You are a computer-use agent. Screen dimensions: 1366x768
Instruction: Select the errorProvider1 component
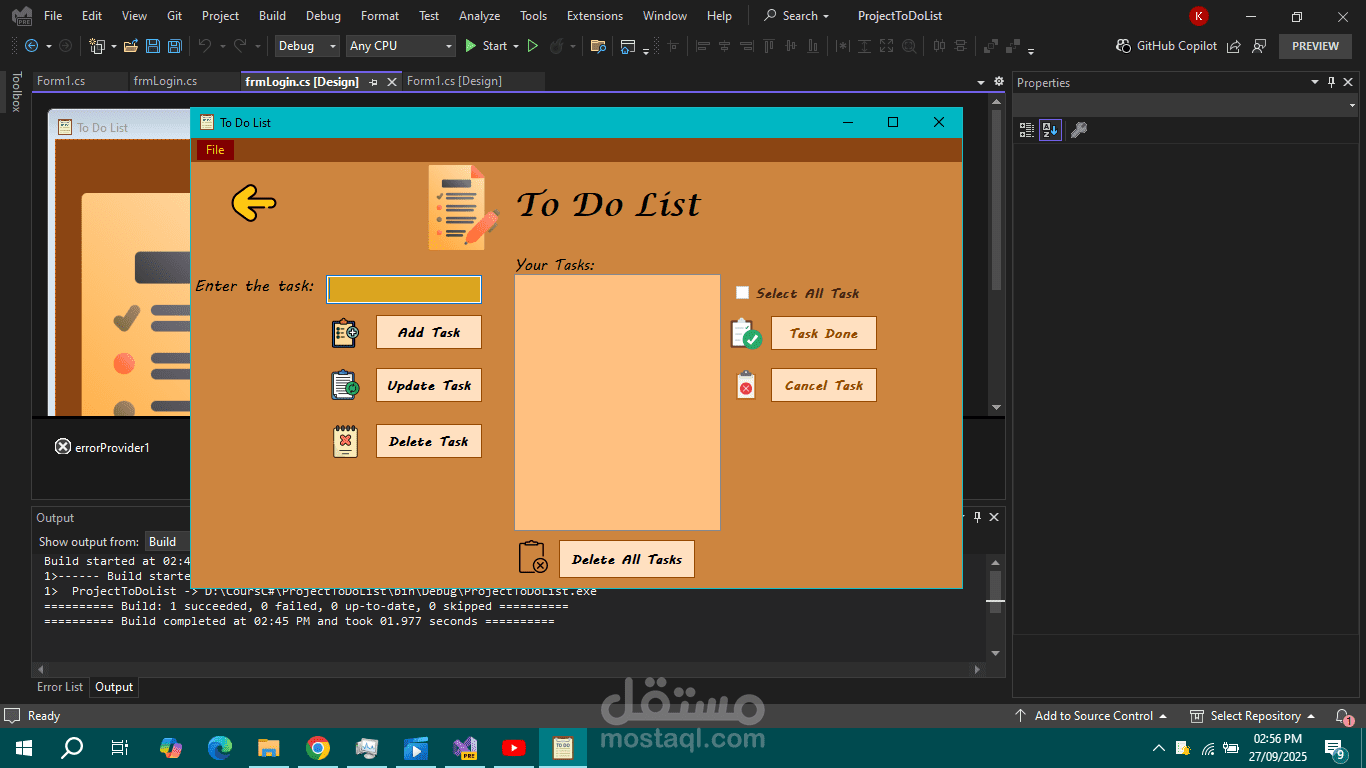[101, 447]
